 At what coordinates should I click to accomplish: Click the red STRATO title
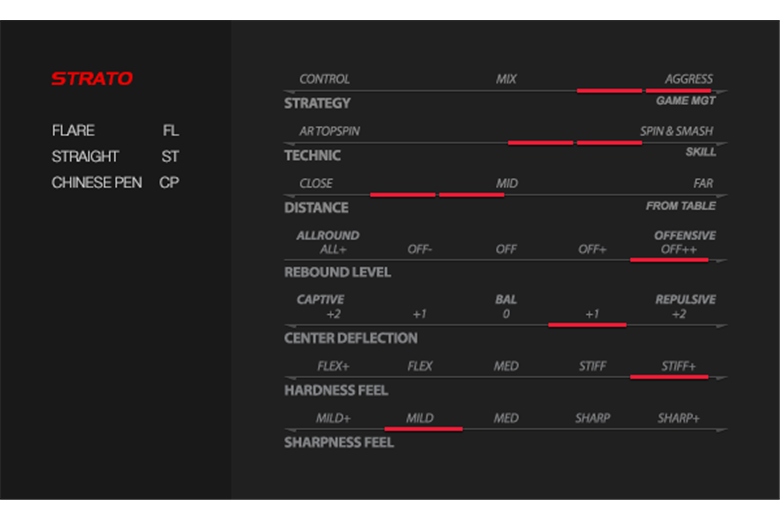pyautogui.click(x=92, y=78)
